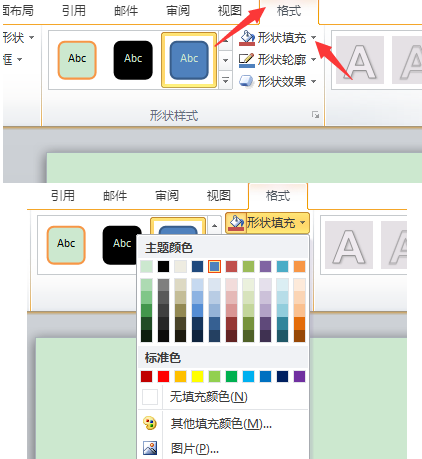Viewport: 422px width, 459px height.
Task: Open 引用 tab in upper ribbon
Action: (x=74, y=11)
